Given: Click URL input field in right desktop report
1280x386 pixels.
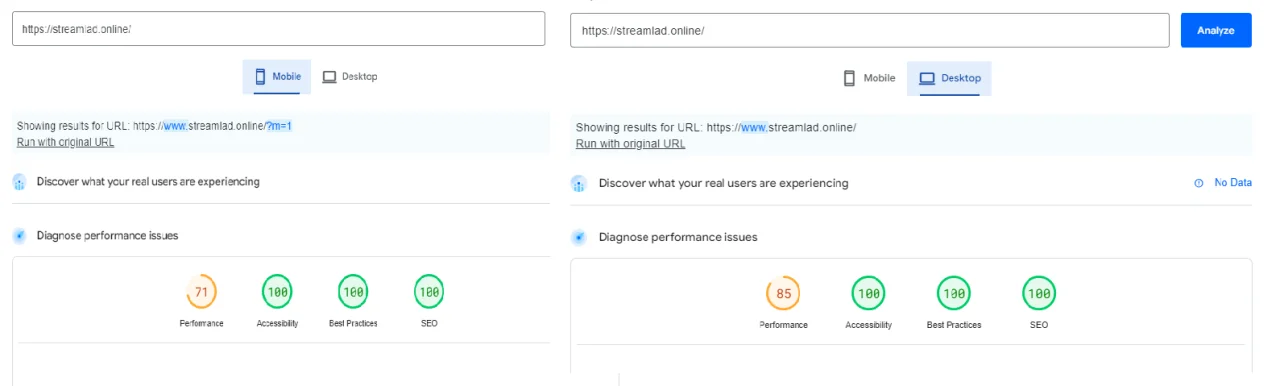Looking at the screenshot, I should [x=869, y=30].
